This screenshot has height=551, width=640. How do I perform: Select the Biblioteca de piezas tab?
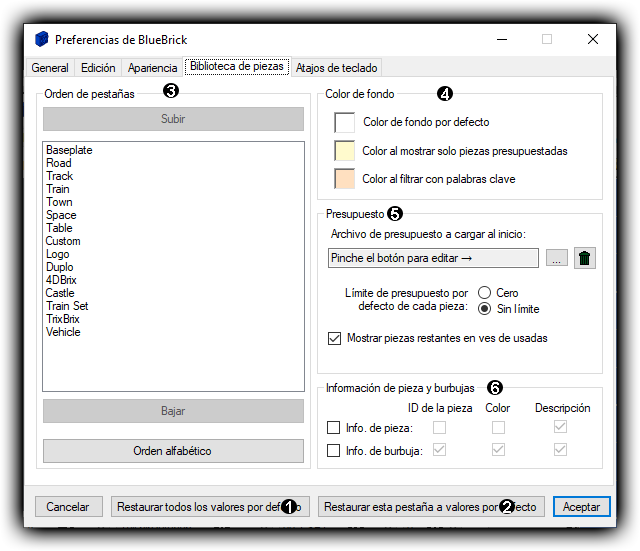[x=237, y=66]
